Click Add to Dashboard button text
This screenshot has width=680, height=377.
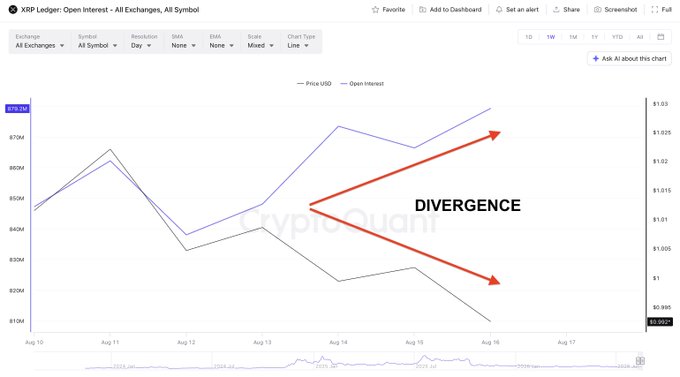point(455,10)
